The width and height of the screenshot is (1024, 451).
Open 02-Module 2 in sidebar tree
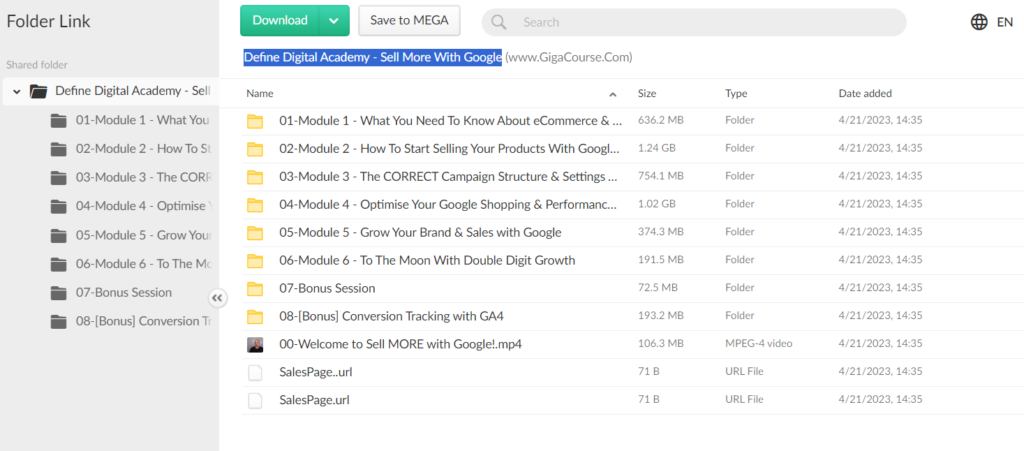click(142, 149)
